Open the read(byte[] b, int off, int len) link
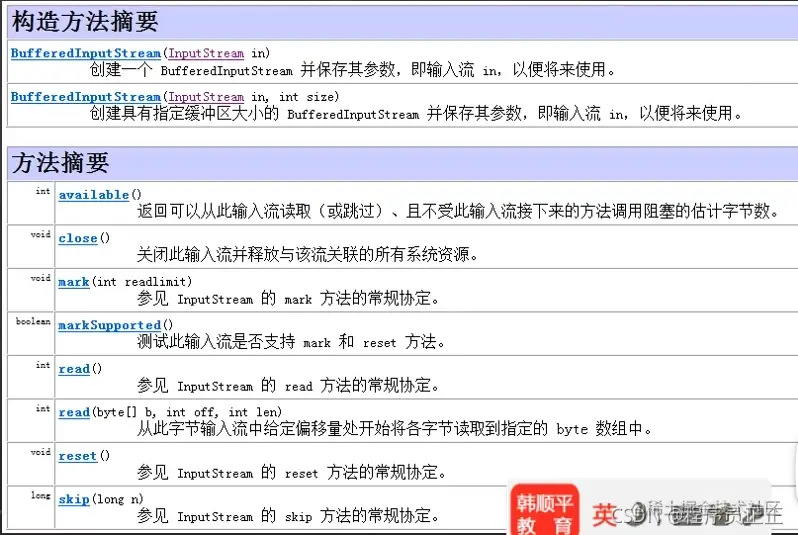 74,412
